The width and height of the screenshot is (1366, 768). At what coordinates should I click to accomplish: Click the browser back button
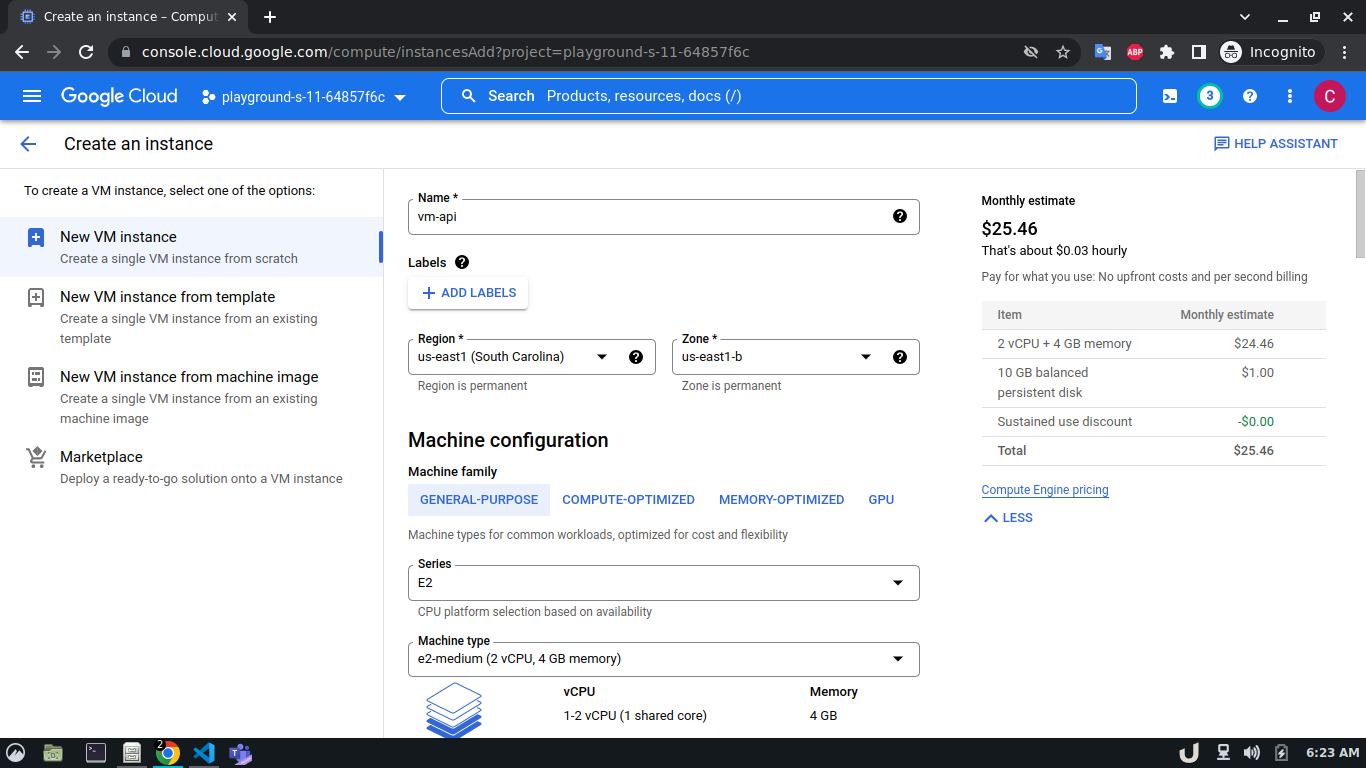point(22,52)
